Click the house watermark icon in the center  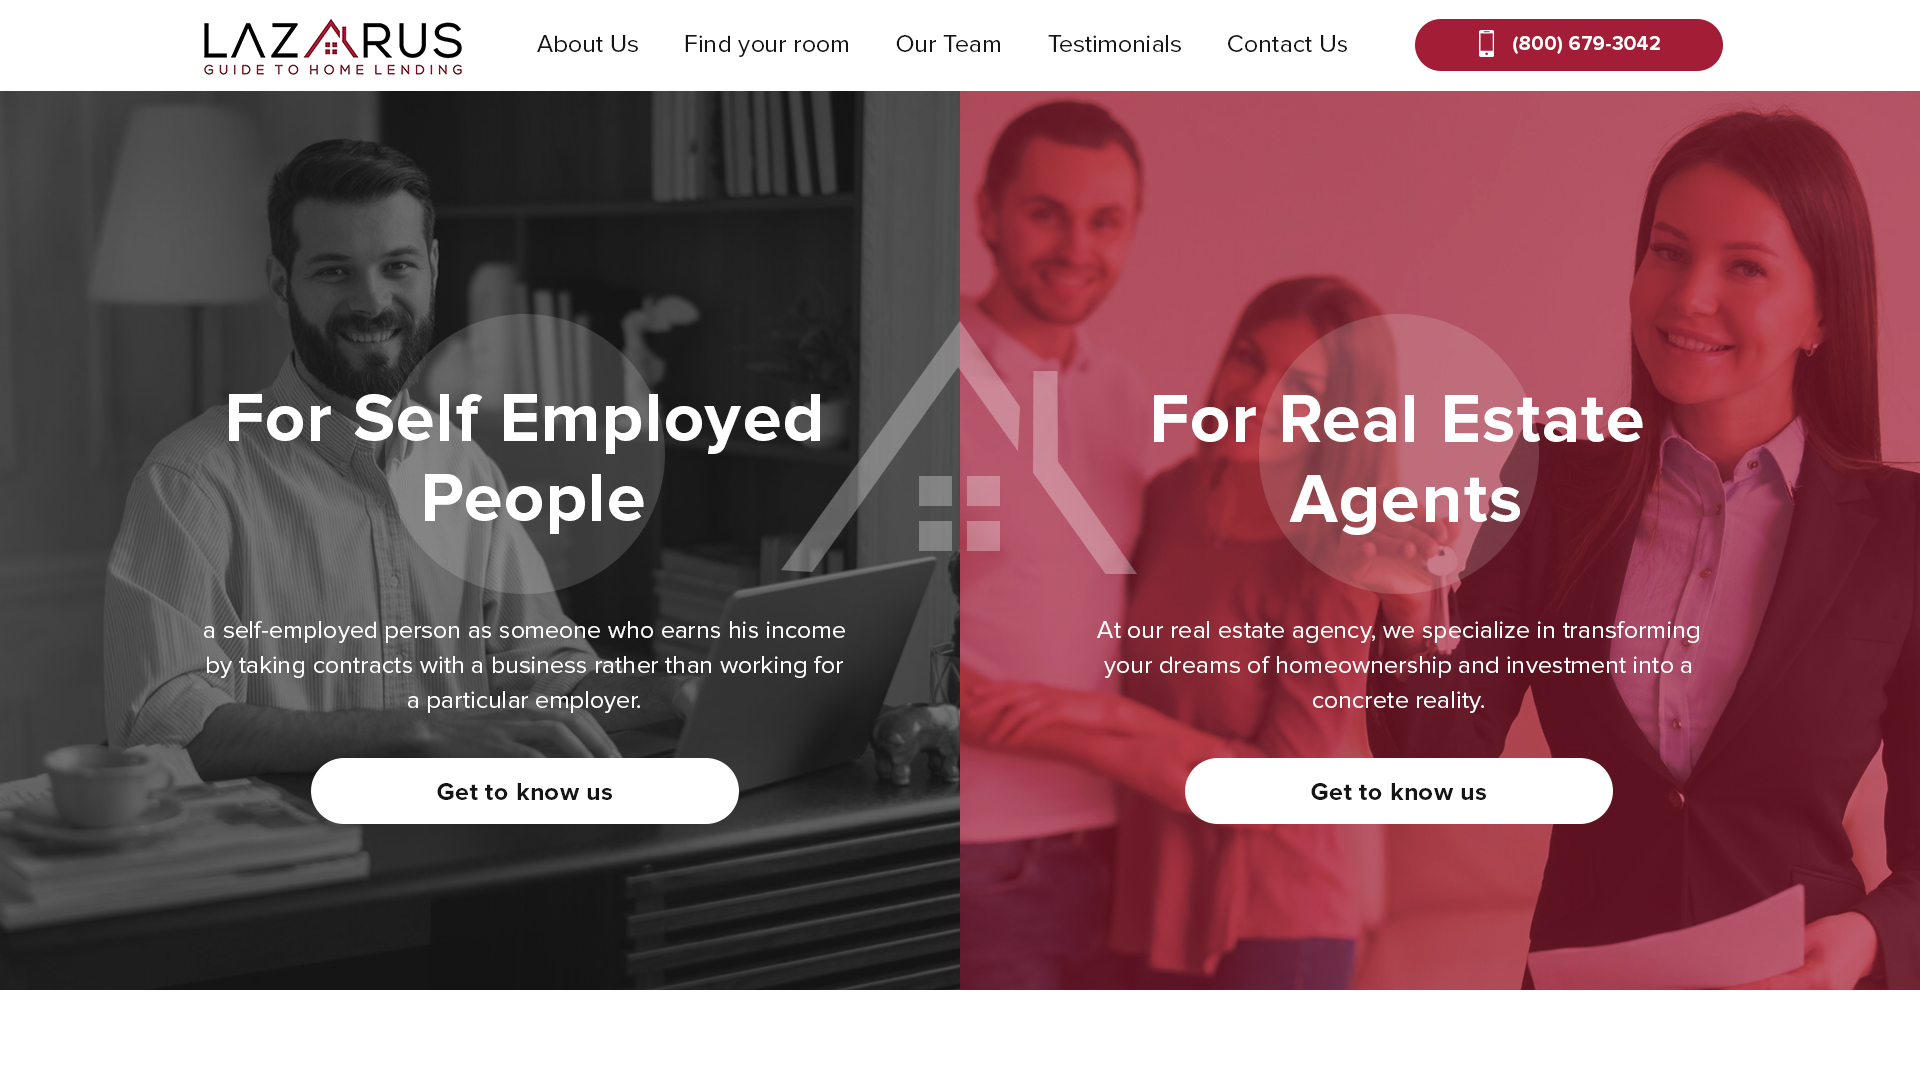coord(959,447)
